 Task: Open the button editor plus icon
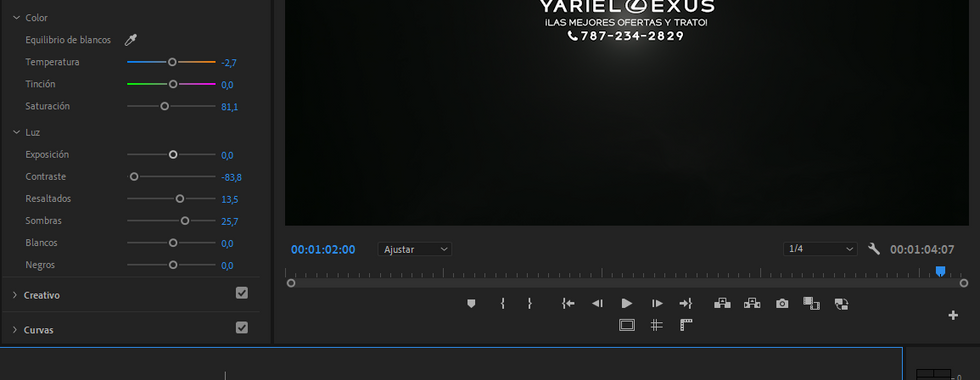pyautogui.click(x=953, y=315)
